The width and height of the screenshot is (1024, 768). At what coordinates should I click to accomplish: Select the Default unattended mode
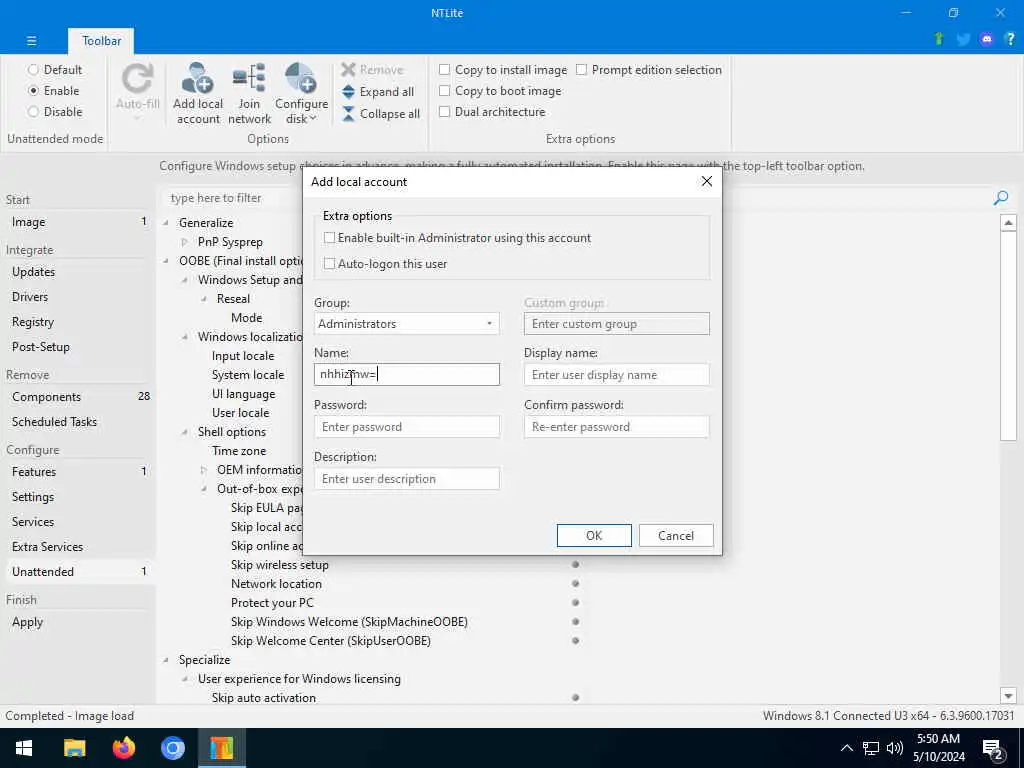point(55,69)
